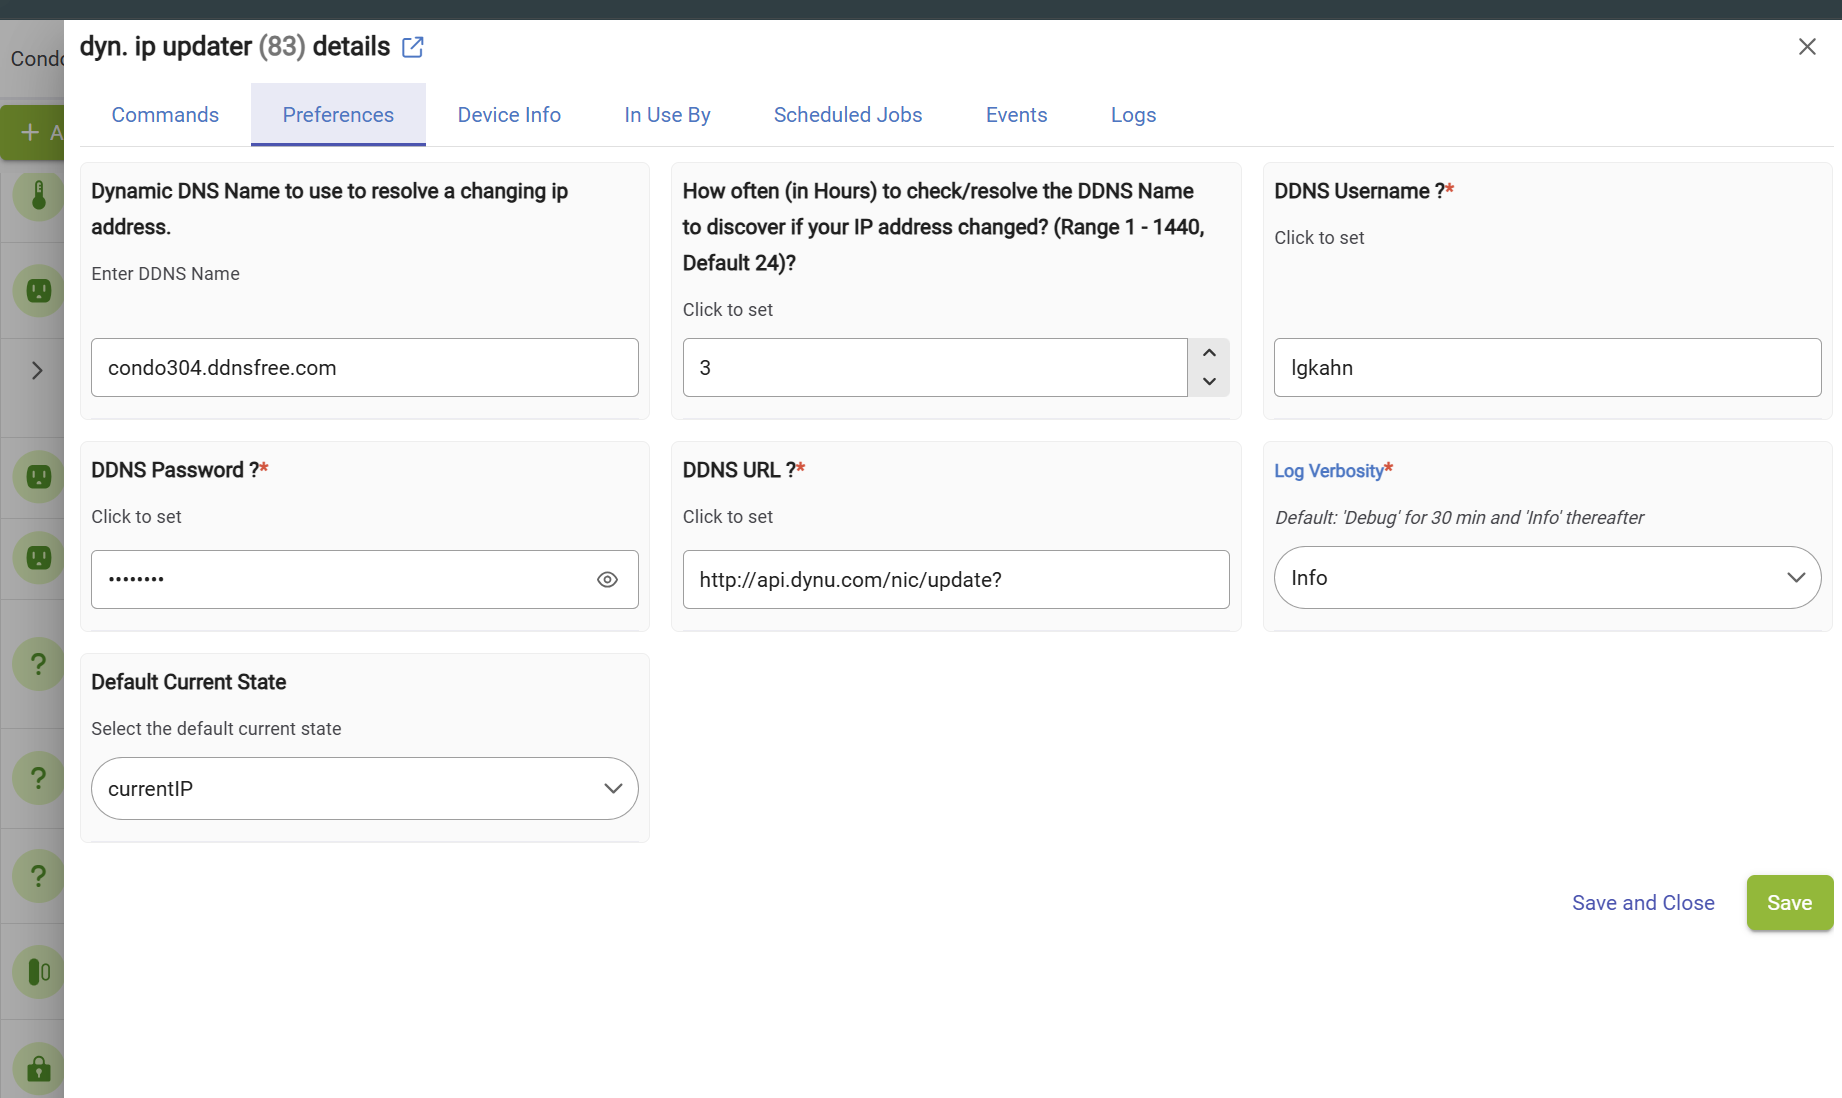1842x1098 pixels.
Task: Click the DDNS Username input field
Action: [x=1546, y=368]
